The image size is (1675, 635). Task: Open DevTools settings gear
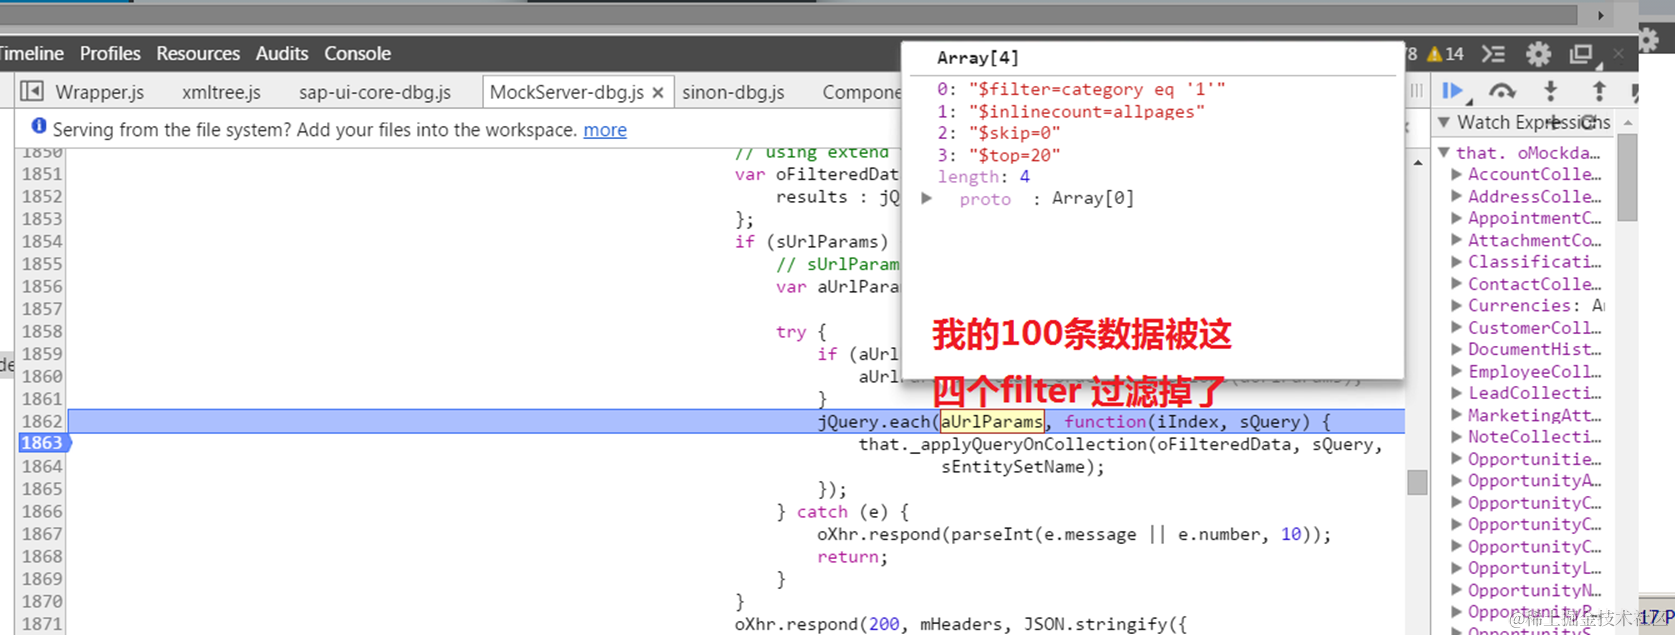point(1539,54)
